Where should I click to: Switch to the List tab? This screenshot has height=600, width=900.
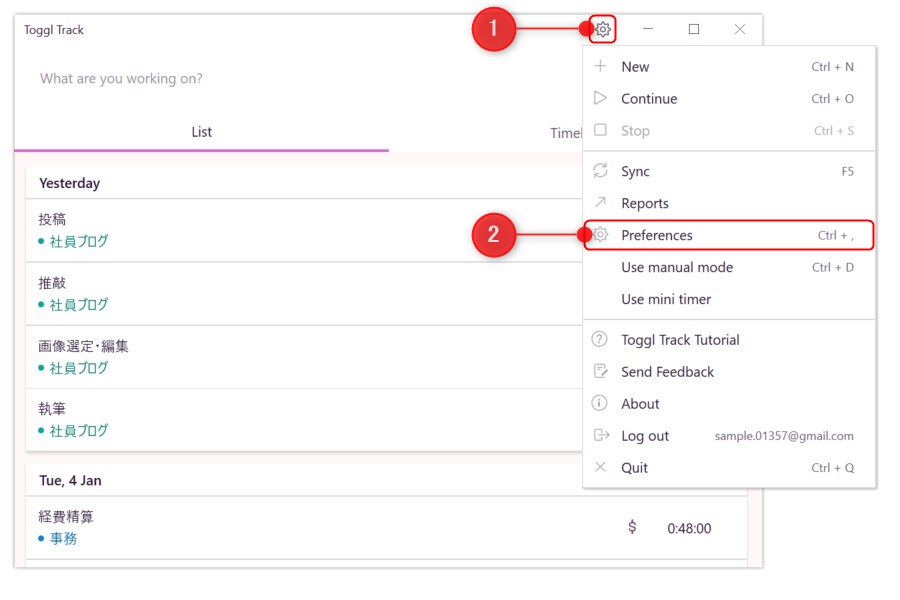pyautogui.click(x=201, y=132)
